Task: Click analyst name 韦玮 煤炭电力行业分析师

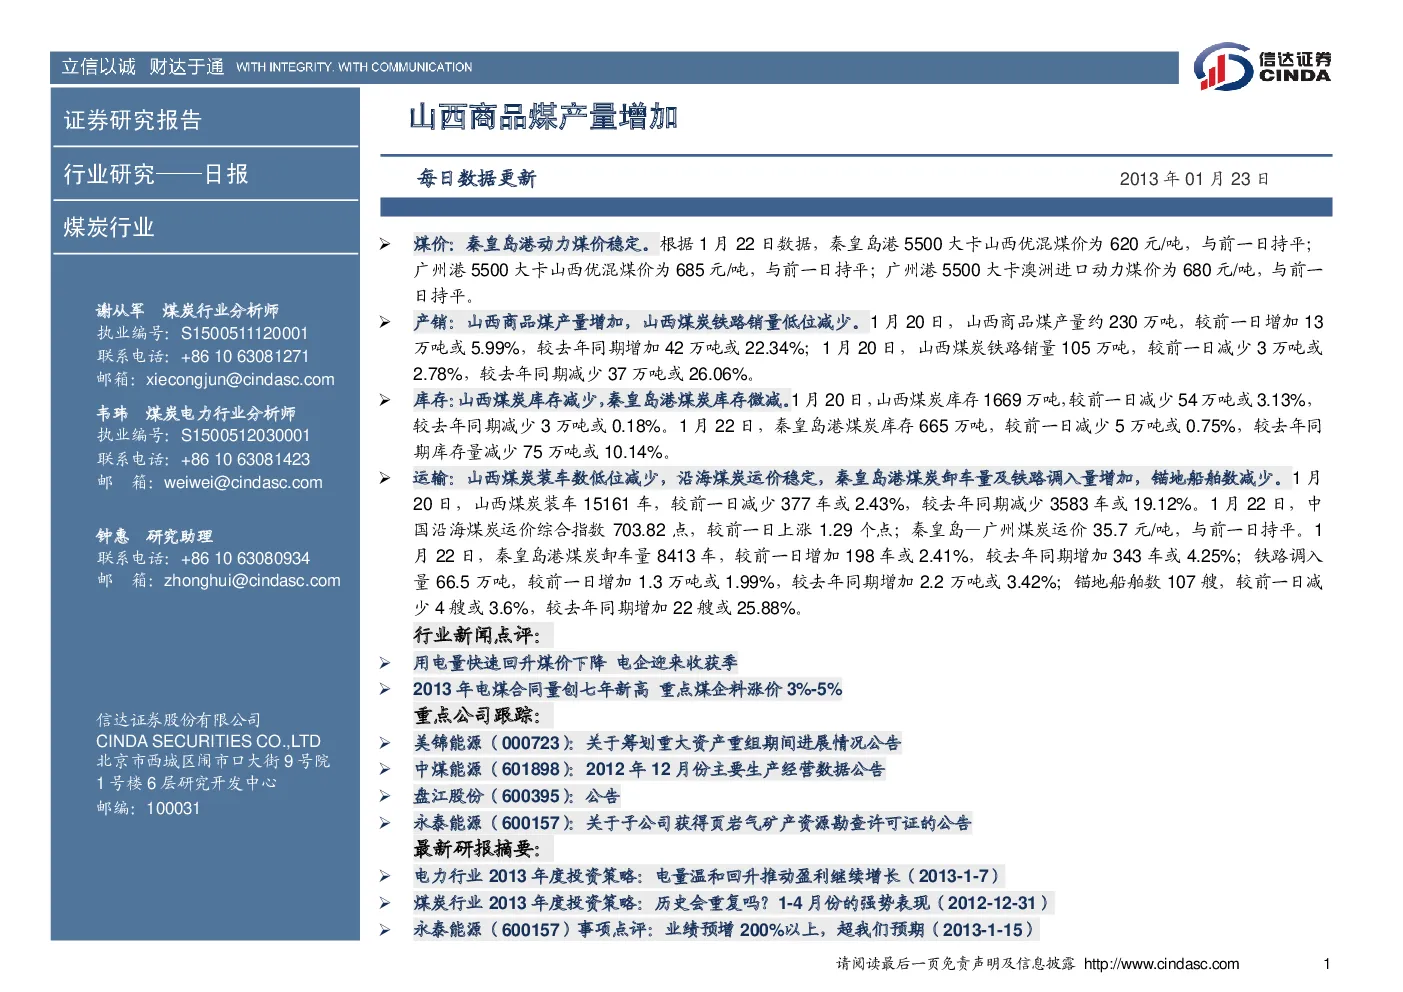Action: click(x=196, y=414)
